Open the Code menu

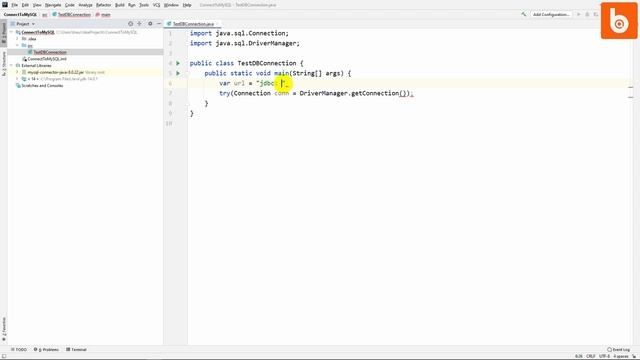(70, 5)
